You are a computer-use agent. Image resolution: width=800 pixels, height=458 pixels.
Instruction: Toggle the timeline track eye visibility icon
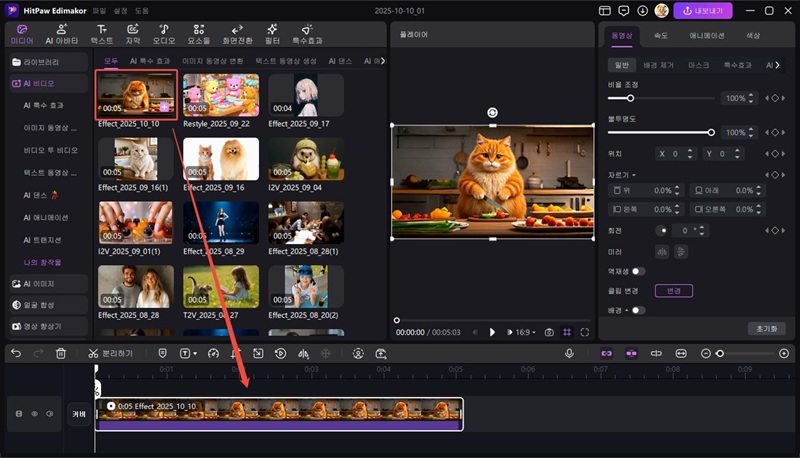click(x=34, y=413)
